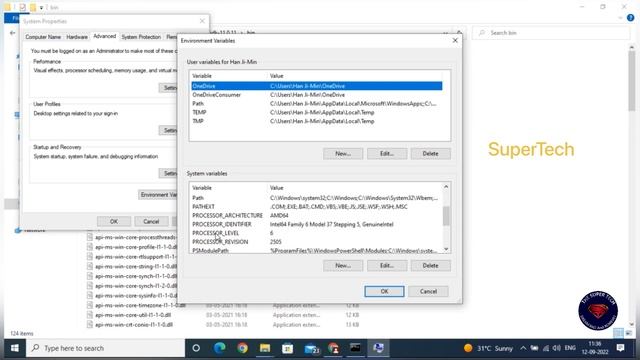Screen dimensions: 640x360
Task: Open Google Chrome from taskbar
Action: tap(242, 348)
